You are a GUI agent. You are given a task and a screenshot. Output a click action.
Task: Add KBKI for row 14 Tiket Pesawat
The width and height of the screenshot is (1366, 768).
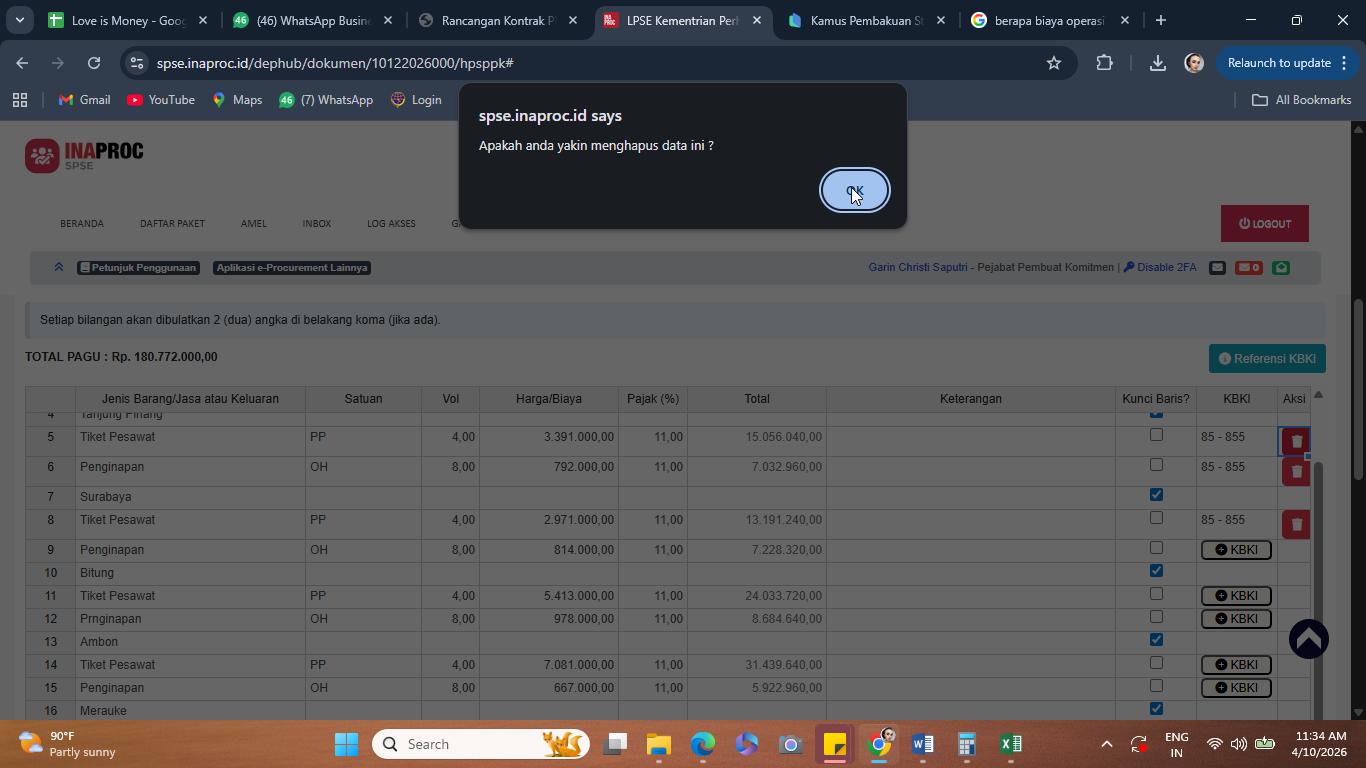coord(1236,665)
